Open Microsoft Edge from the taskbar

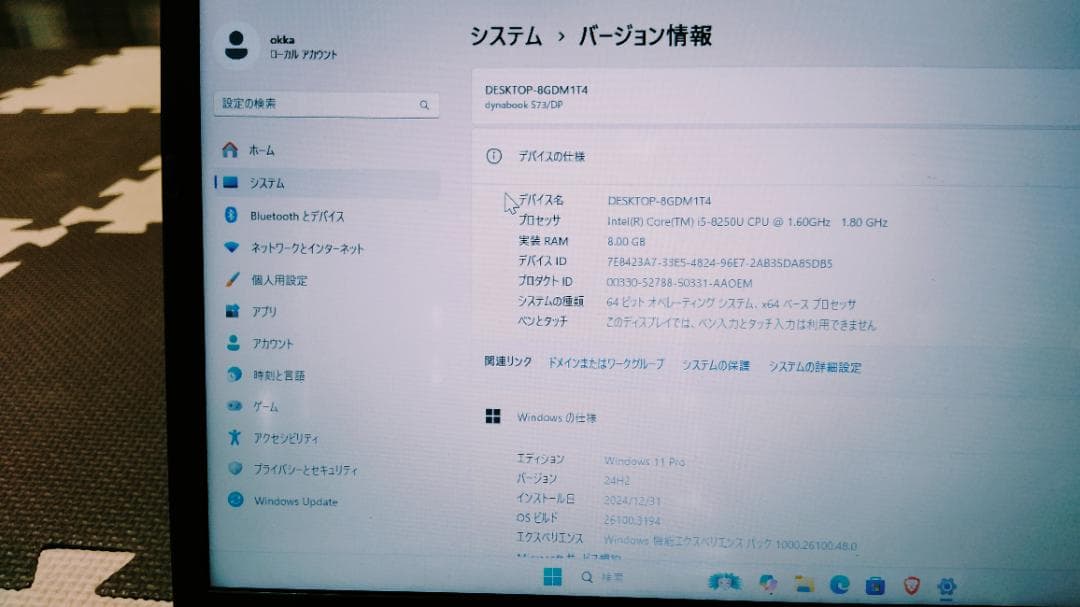(839, 582)
